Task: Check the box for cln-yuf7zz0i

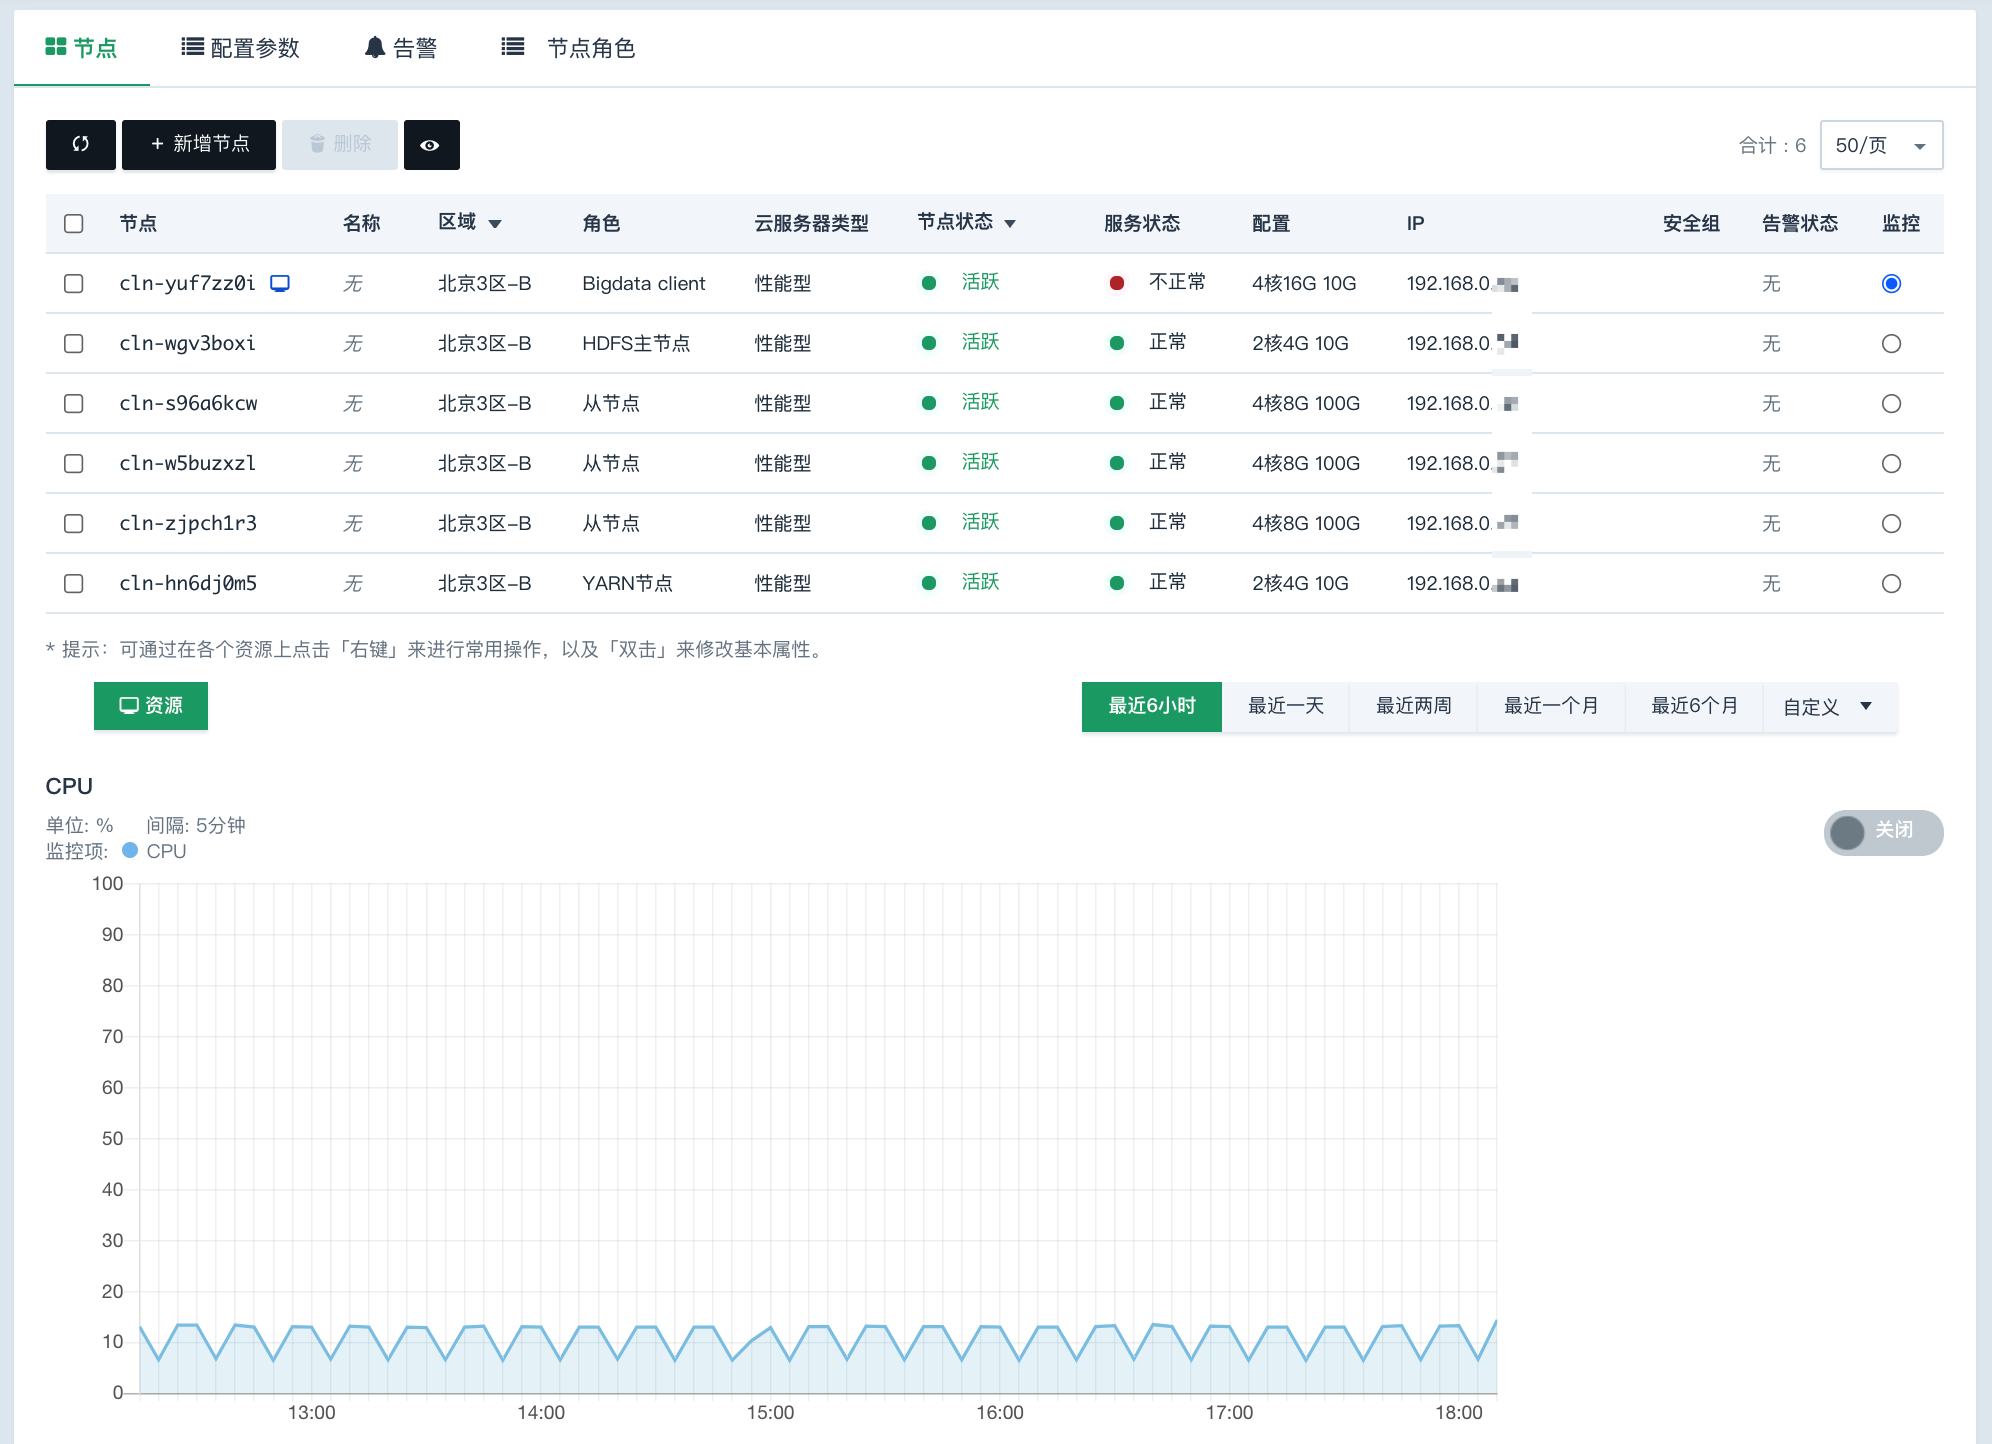Action: (74, 284)
